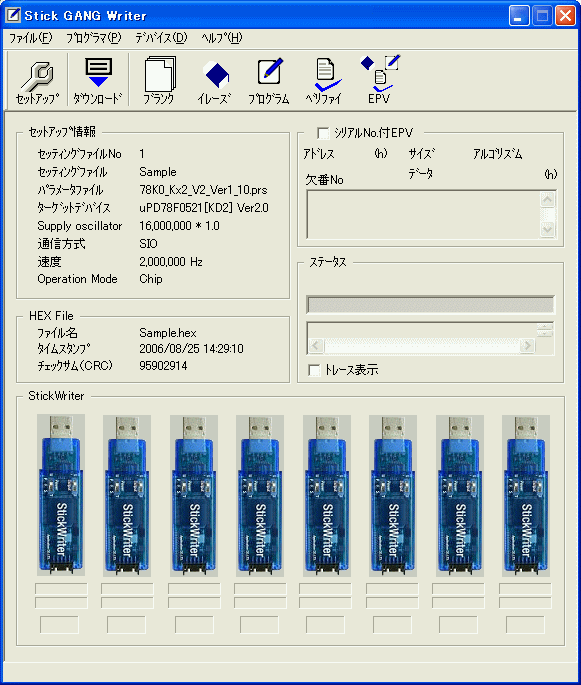Minimize the Stick GANG Writer window

tap(519, 16)
